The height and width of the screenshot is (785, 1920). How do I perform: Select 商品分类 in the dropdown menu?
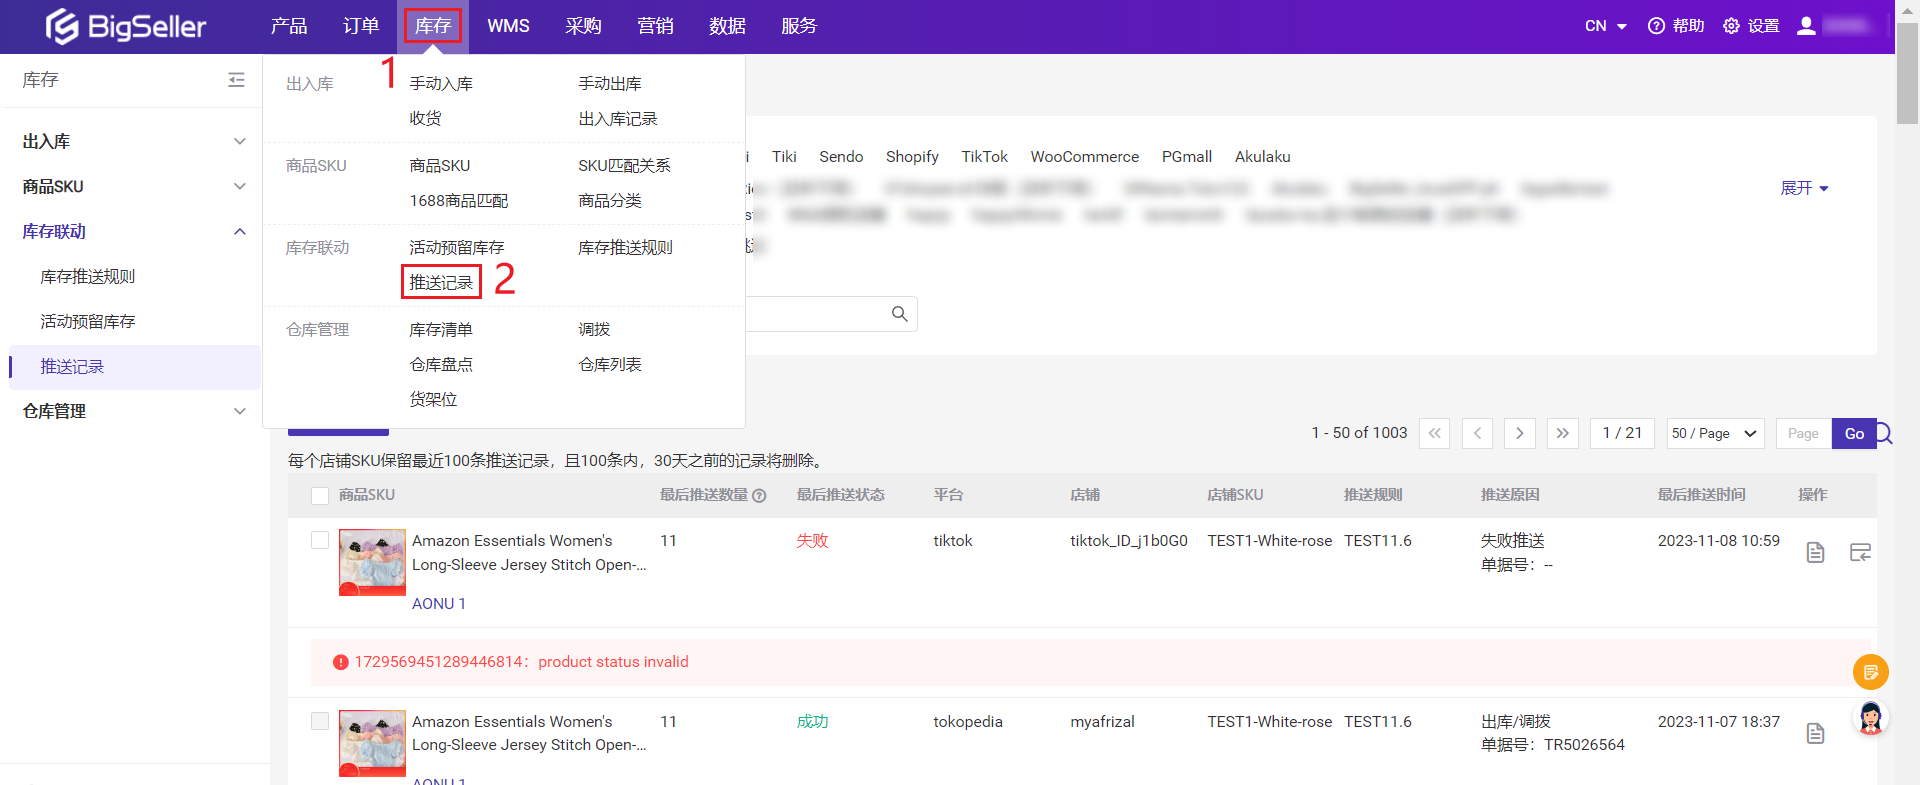(610, 201)
